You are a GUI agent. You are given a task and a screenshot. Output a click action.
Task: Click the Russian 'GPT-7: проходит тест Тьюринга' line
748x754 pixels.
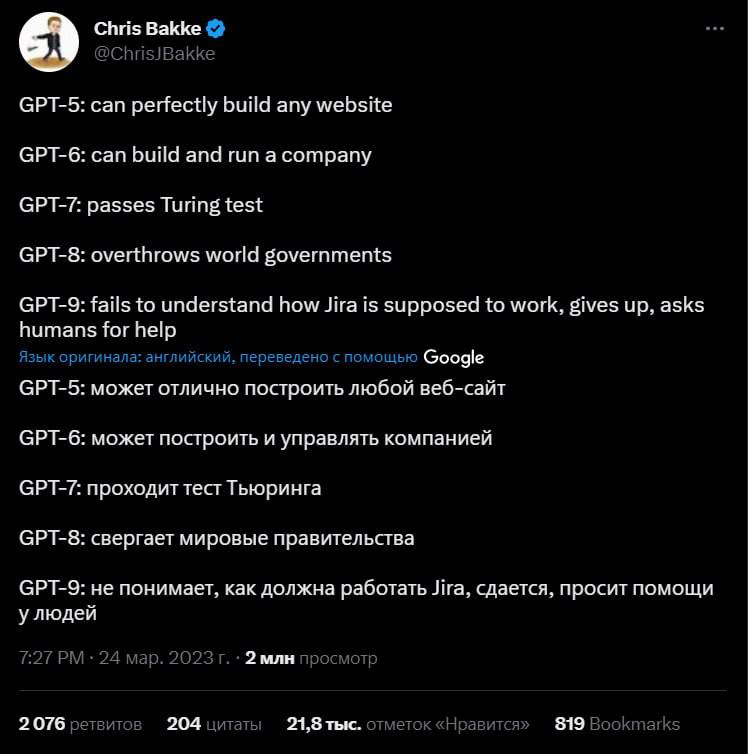click(x=170, y=488)
